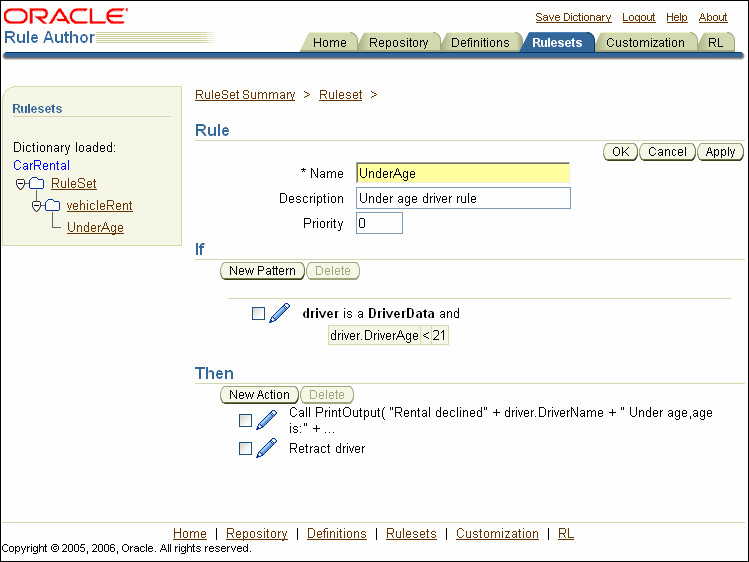Check the driver is a DriverData pattern checkbox
The width and height of the screenshot is (749, 562).
coord(258,314)
